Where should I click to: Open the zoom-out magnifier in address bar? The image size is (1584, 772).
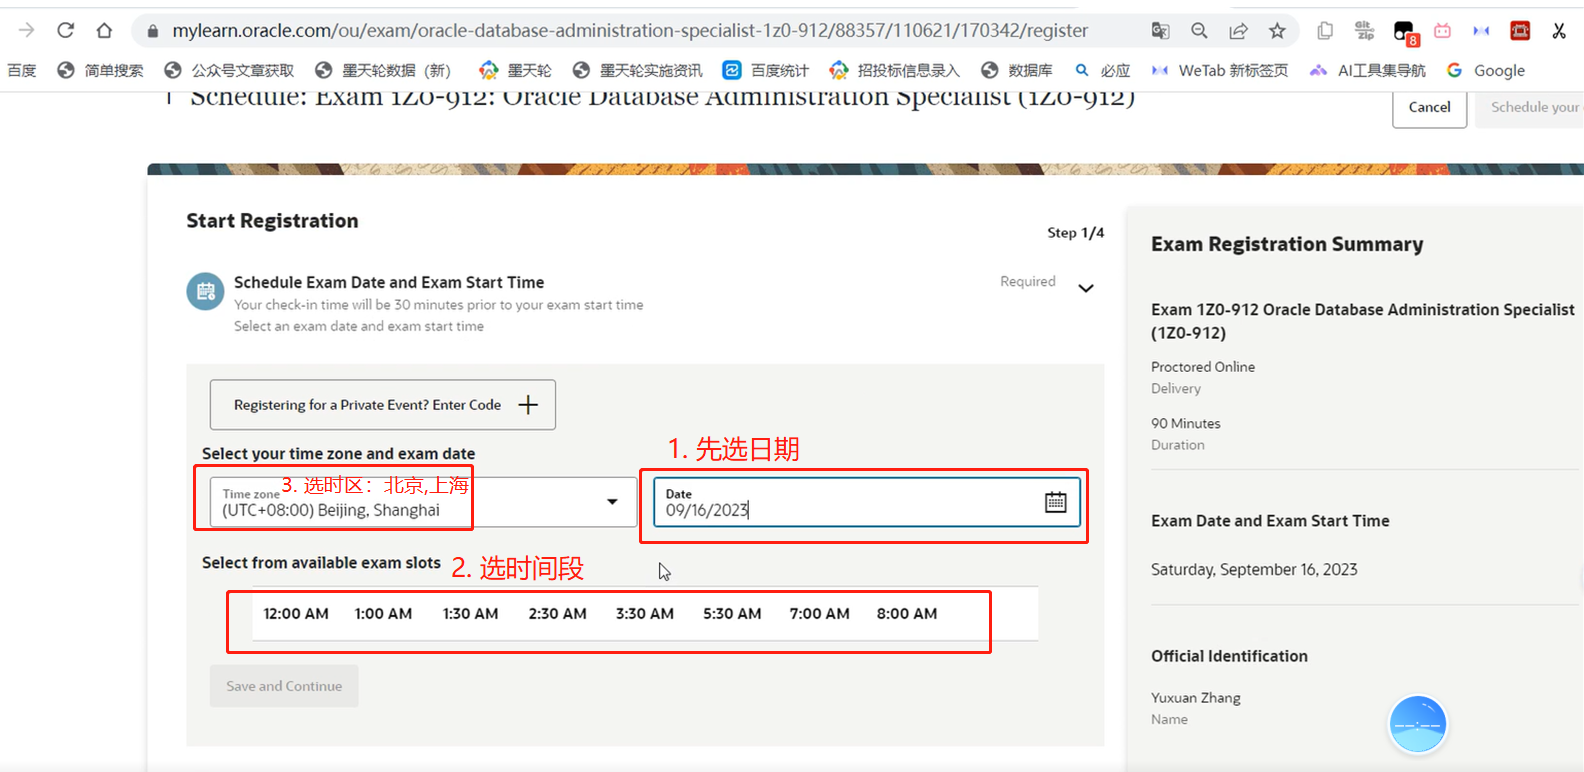point(1199,31)
